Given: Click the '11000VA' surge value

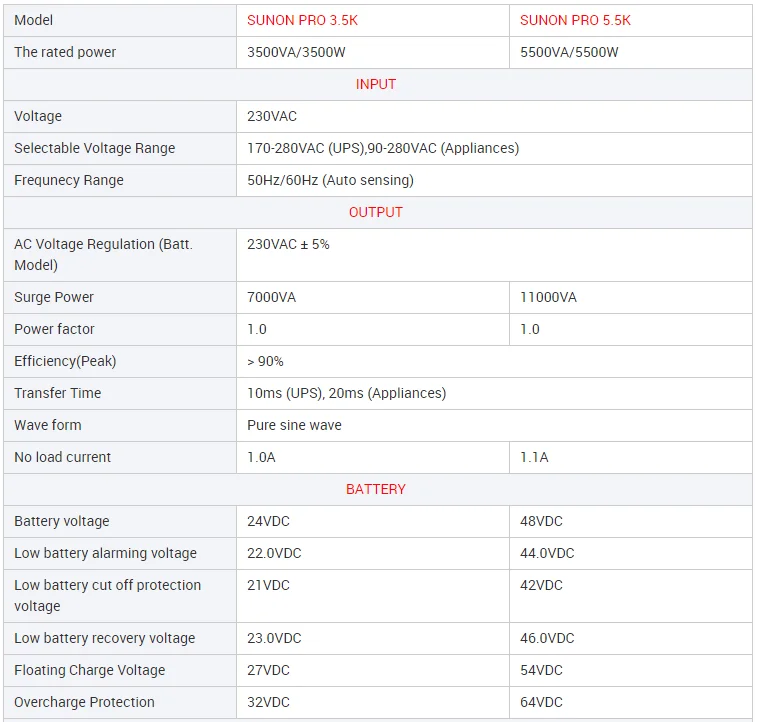Looking at the screenshot, I should pos(548,297).
